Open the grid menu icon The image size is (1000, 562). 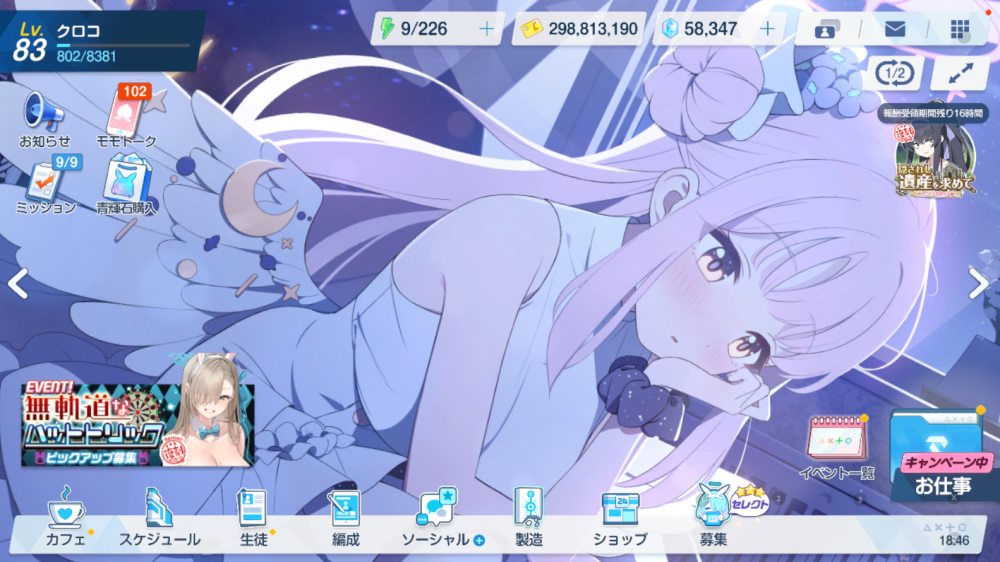[959, 29]
